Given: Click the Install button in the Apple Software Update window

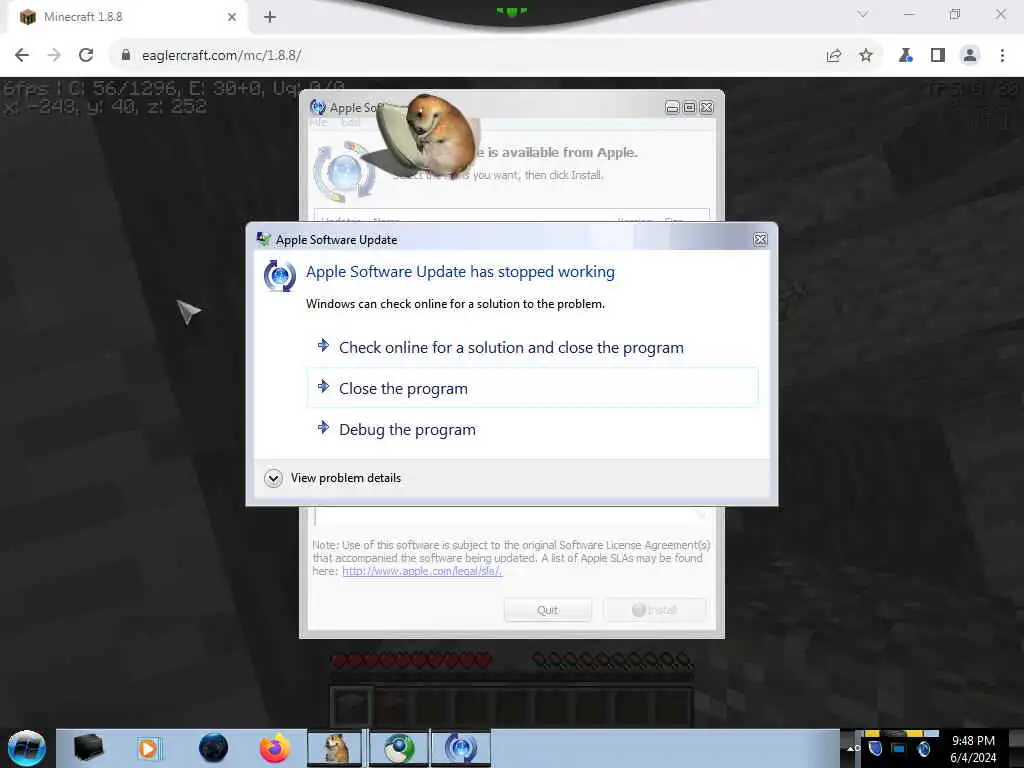Looking at the screenshot, I should (x=654, y=610).
